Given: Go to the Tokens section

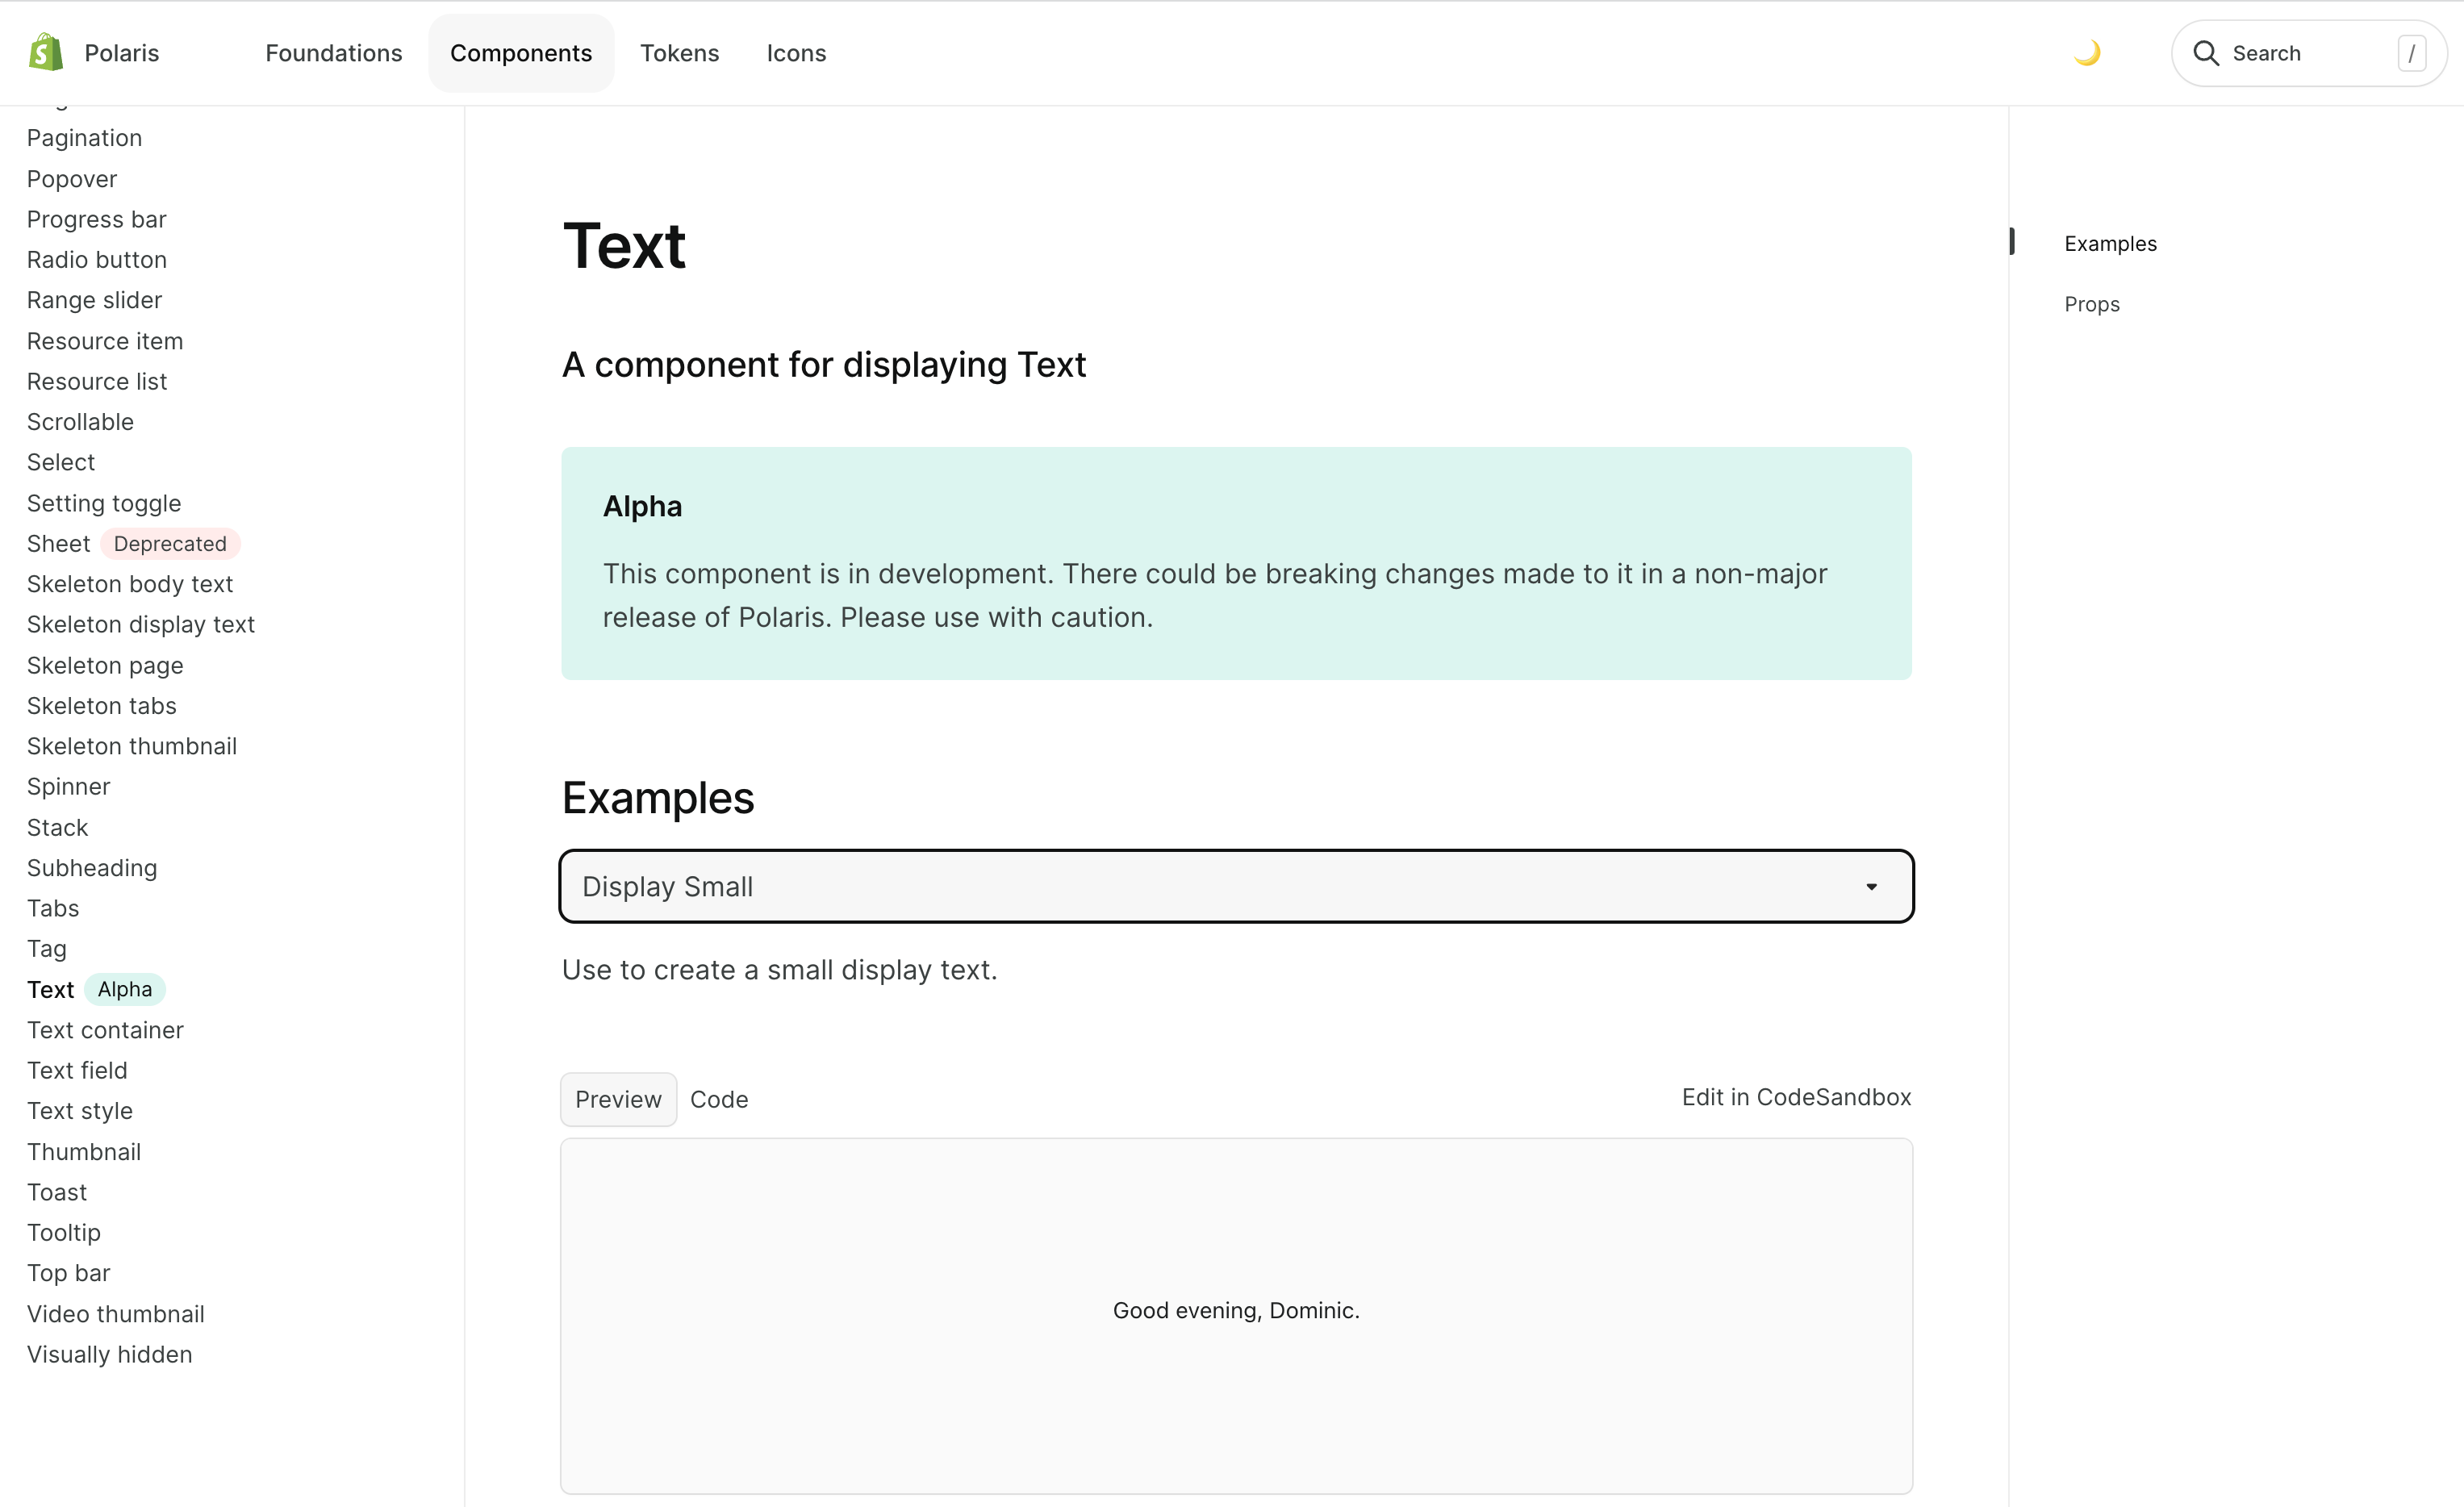Looking at the screenshot, I should 679,53.
